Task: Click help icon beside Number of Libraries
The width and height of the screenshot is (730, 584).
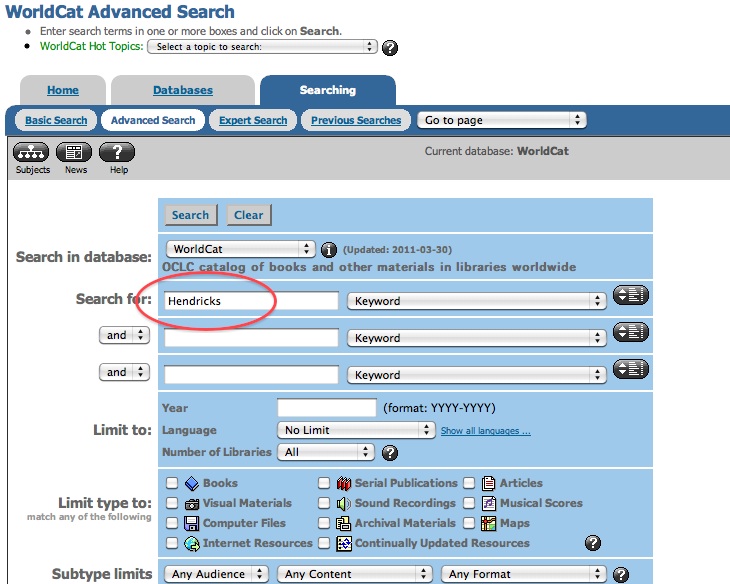Action: 390,453
